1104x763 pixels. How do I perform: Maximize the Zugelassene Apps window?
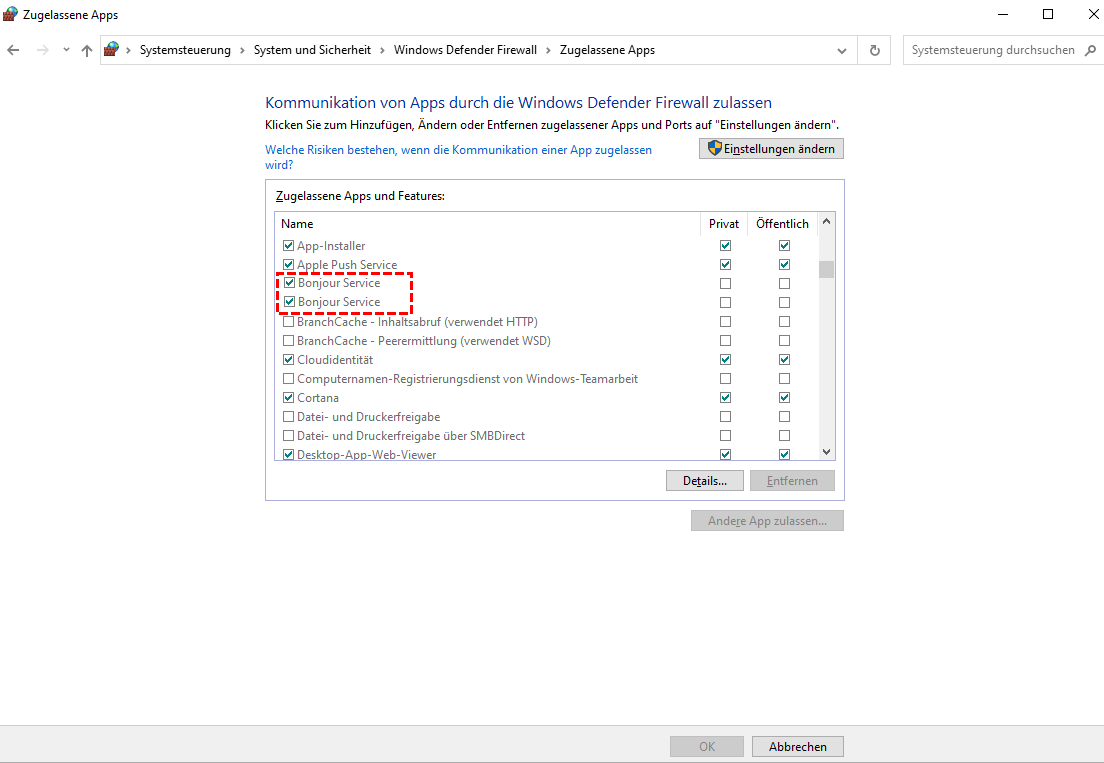[x=1048, y=14]
